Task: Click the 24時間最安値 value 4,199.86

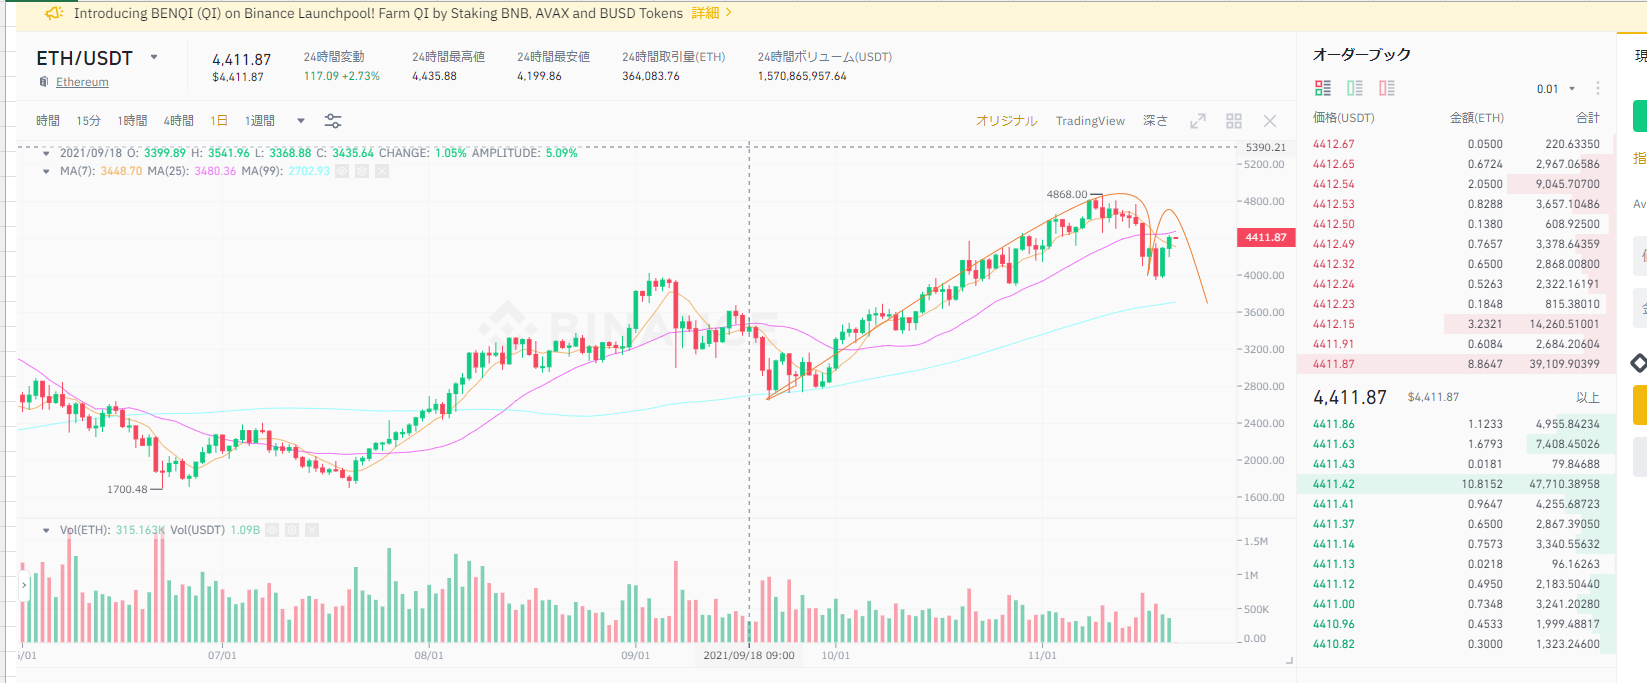Action: click(539, 76)
